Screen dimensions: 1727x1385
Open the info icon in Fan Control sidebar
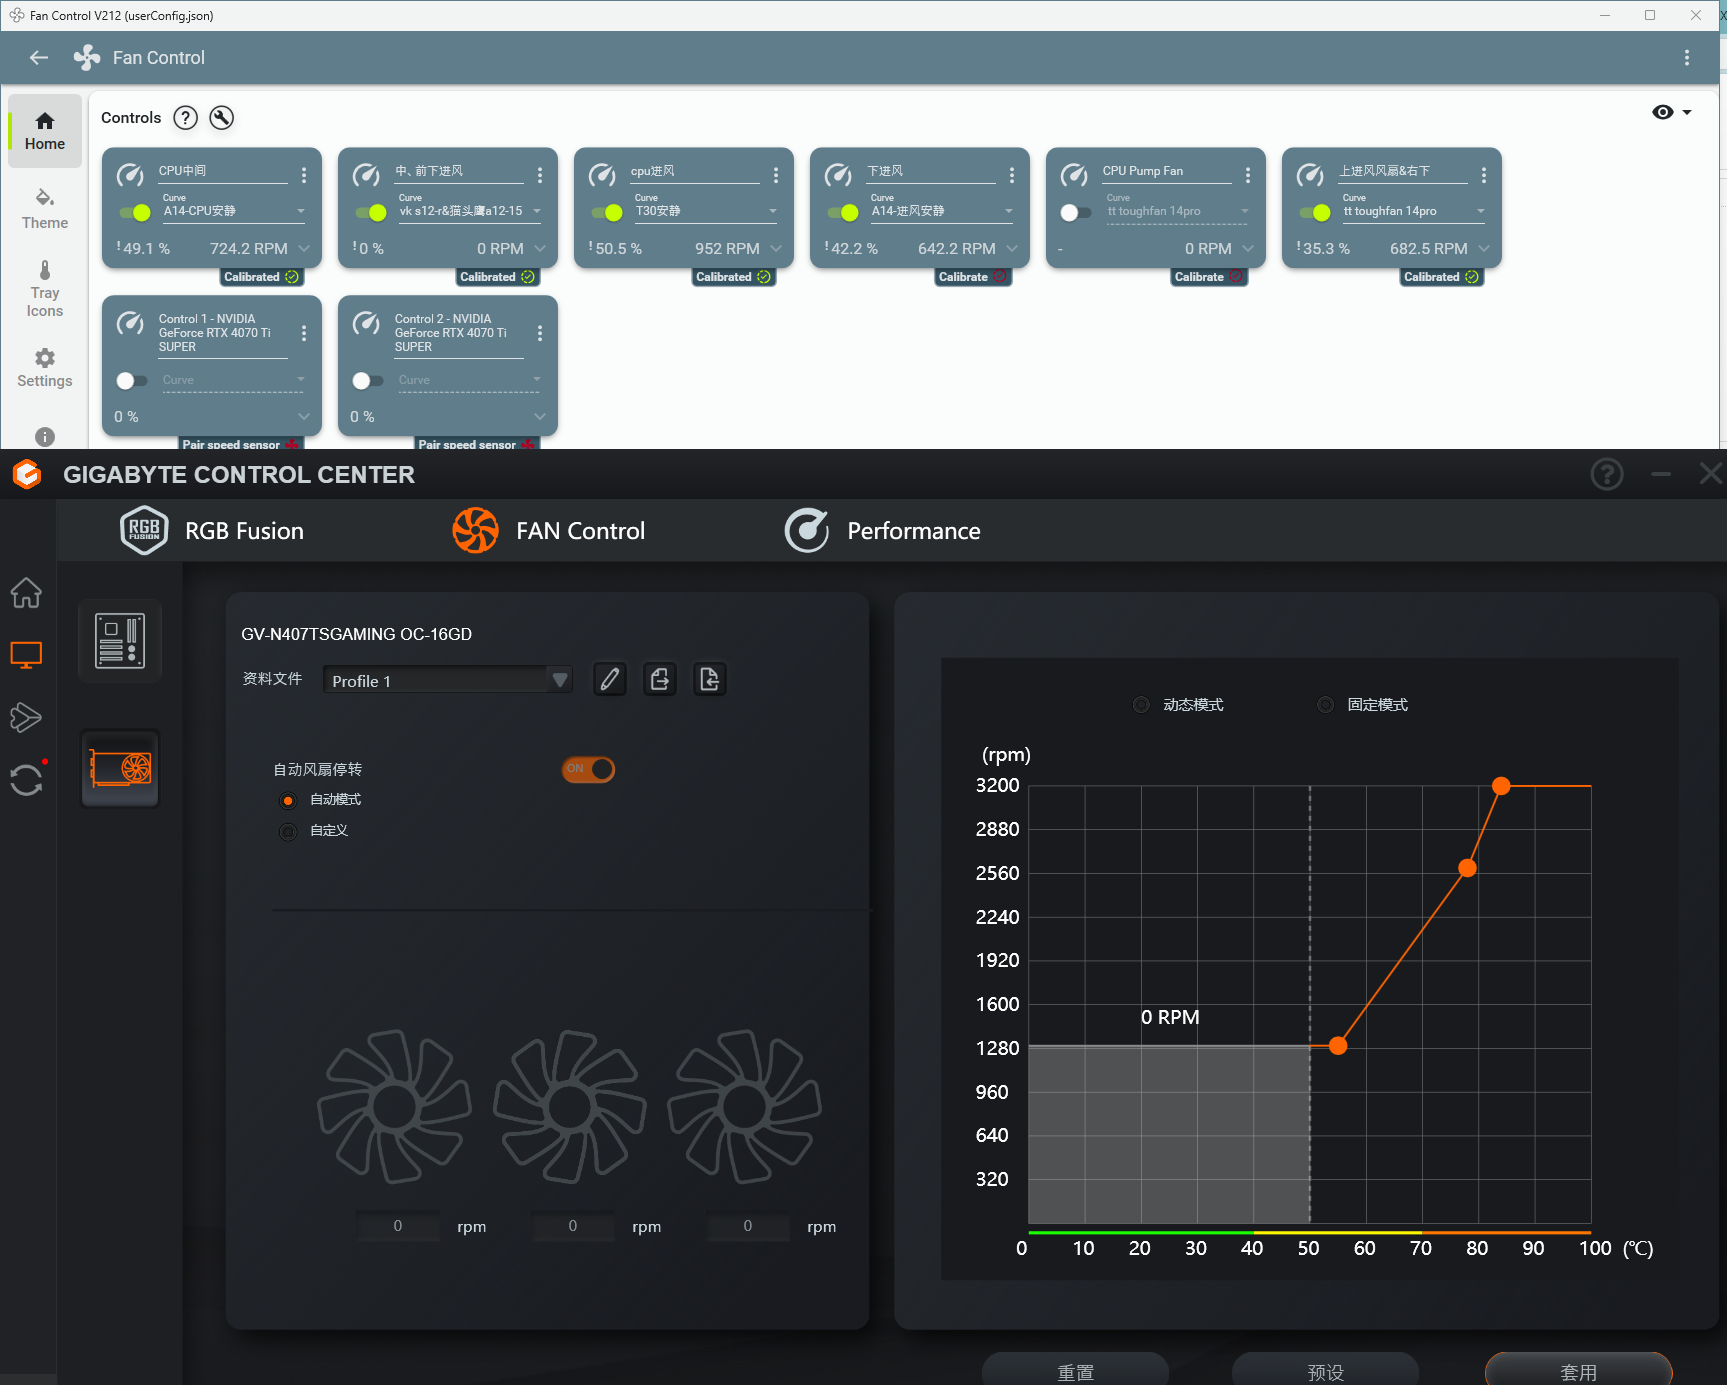pyautogui.click(x=45, y=437)
